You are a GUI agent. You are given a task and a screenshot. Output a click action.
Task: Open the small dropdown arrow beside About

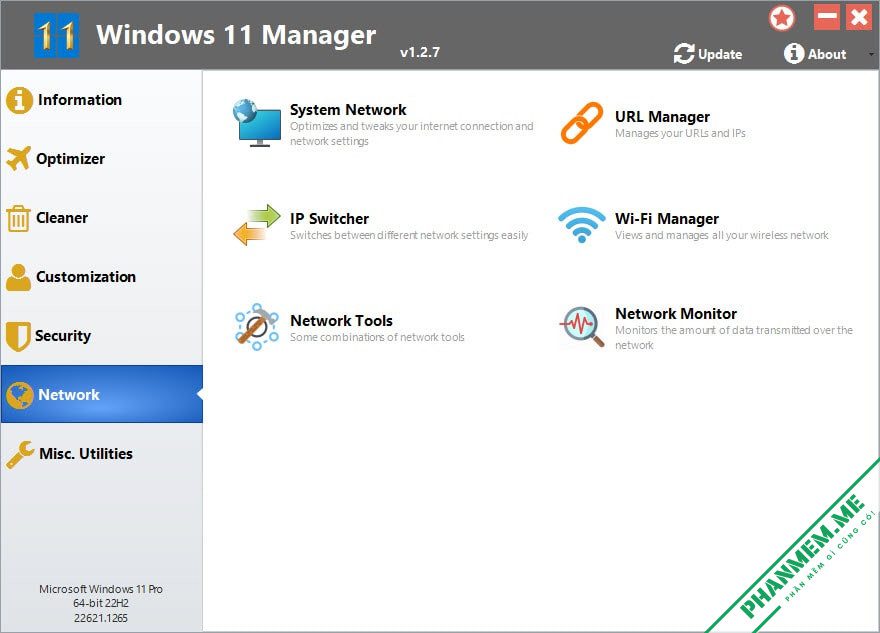(x=872, y=54)
